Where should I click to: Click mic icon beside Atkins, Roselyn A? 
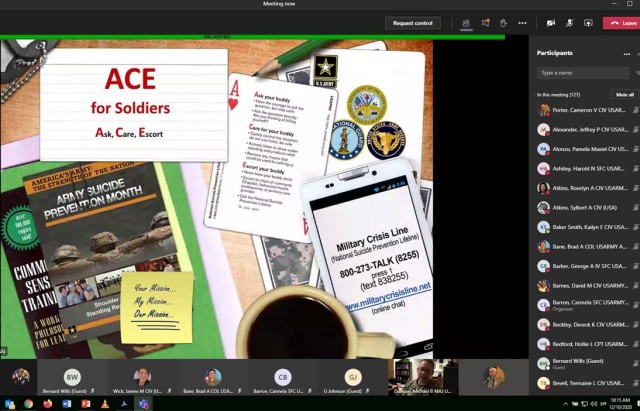point(636,188)
